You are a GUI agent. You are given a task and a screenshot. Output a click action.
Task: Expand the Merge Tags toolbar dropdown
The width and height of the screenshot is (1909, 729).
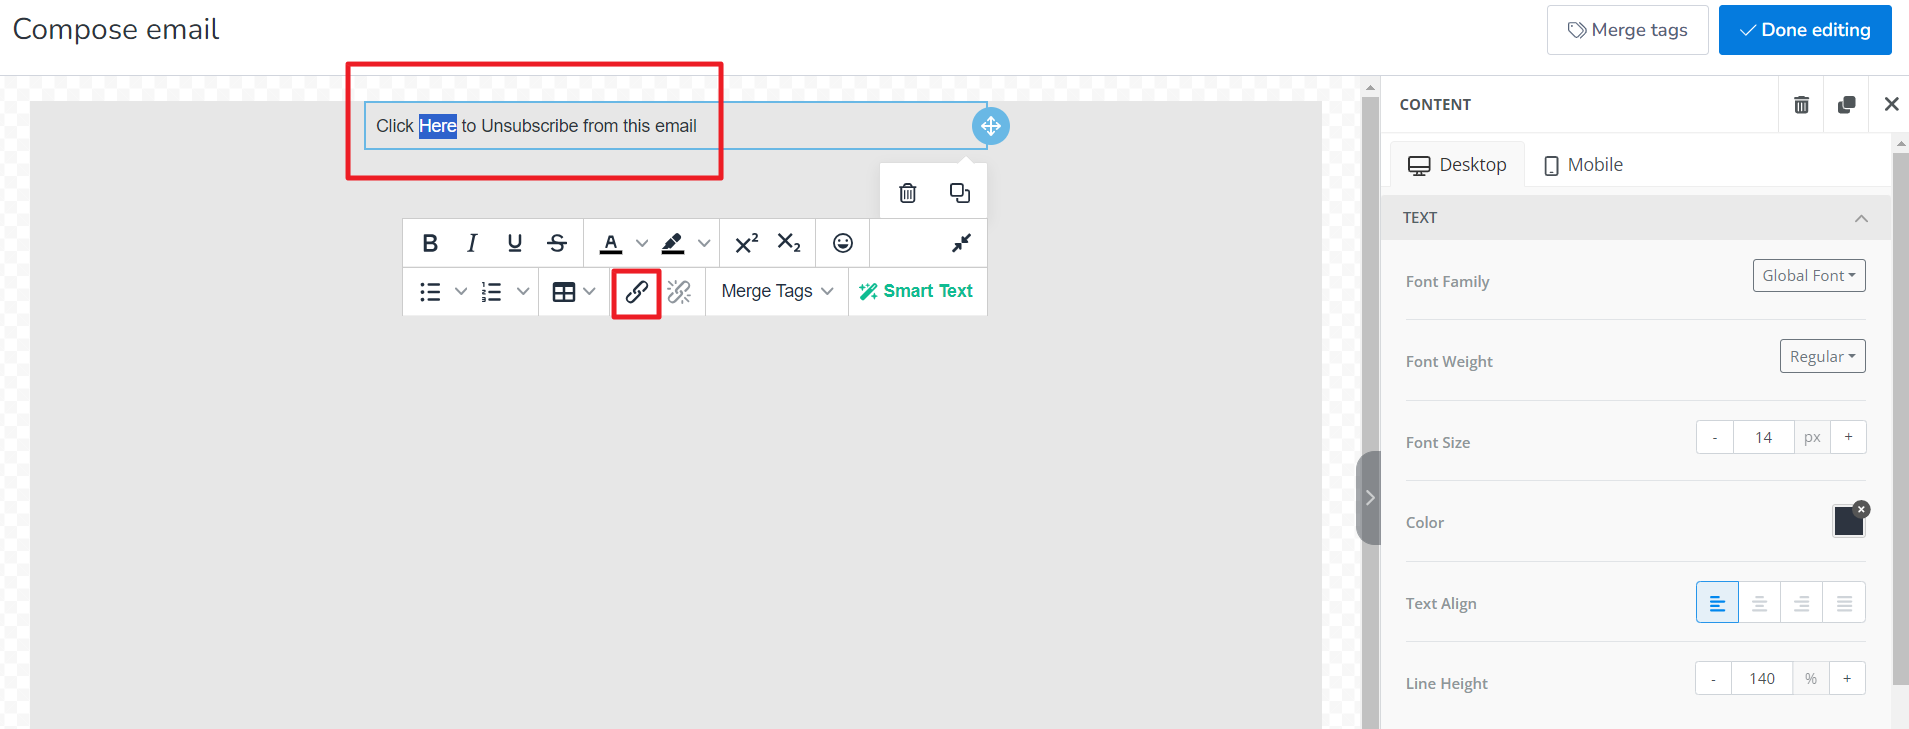tap(777, 291)
